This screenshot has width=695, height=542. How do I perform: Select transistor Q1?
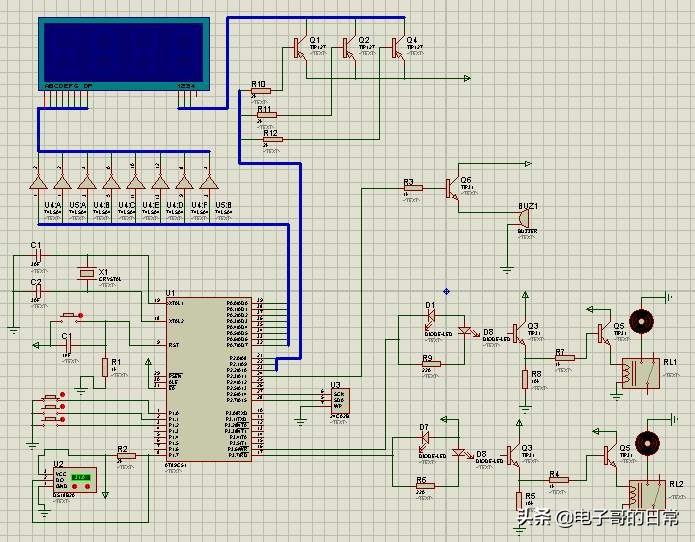tap(300, 48)
